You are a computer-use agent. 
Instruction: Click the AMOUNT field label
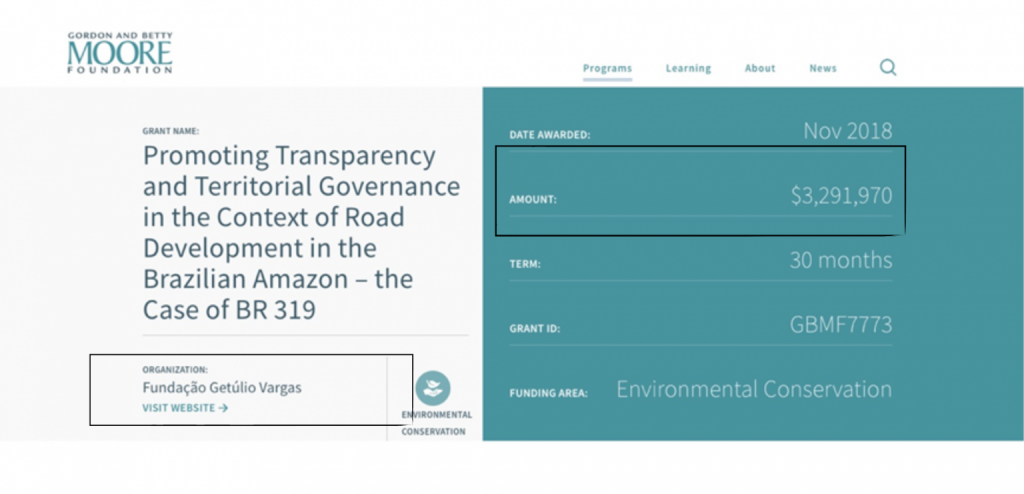point(533,200)
